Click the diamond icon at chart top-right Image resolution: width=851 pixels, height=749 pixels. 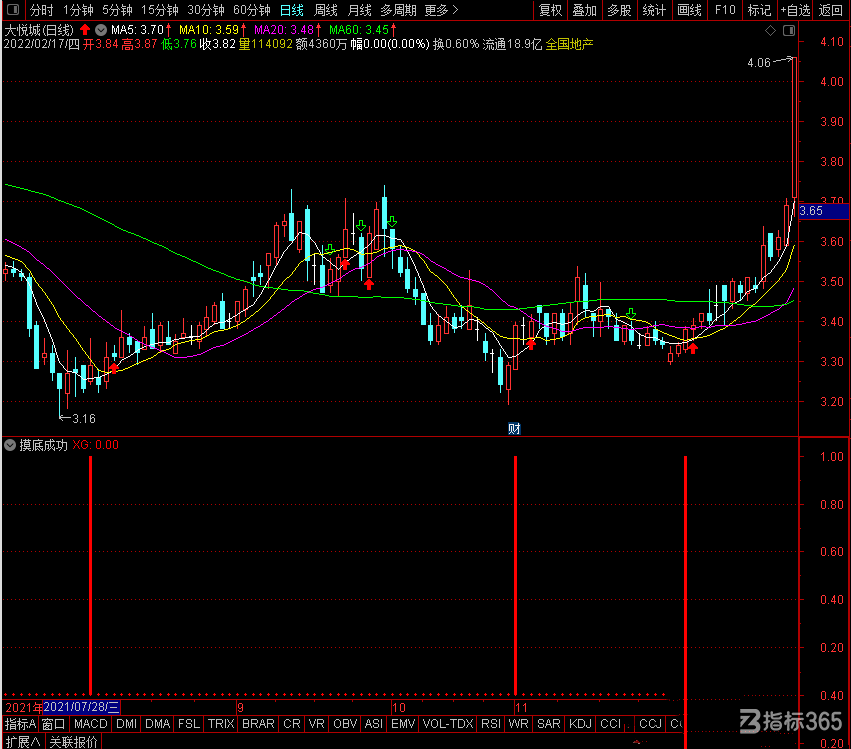coord(770,30)
